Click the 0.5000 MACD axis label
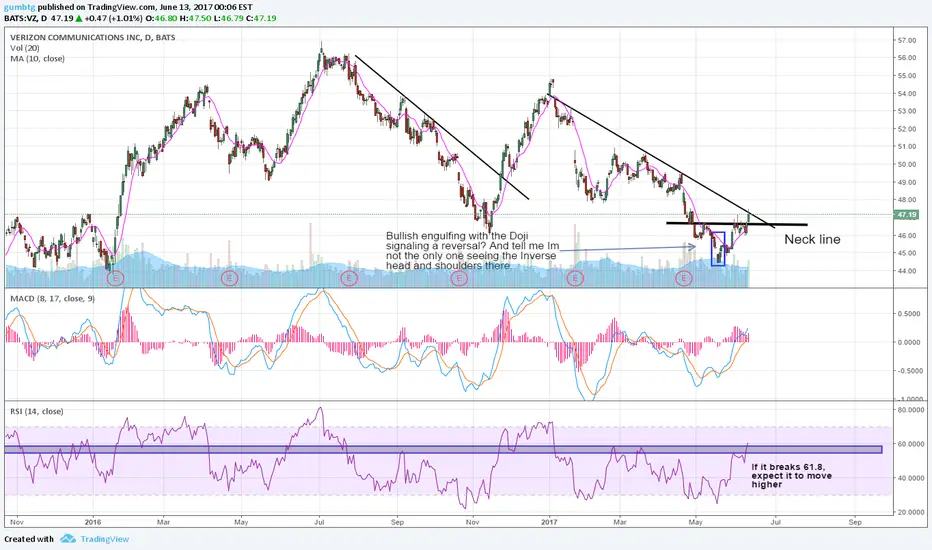932x550 pixels. (909, 314)
